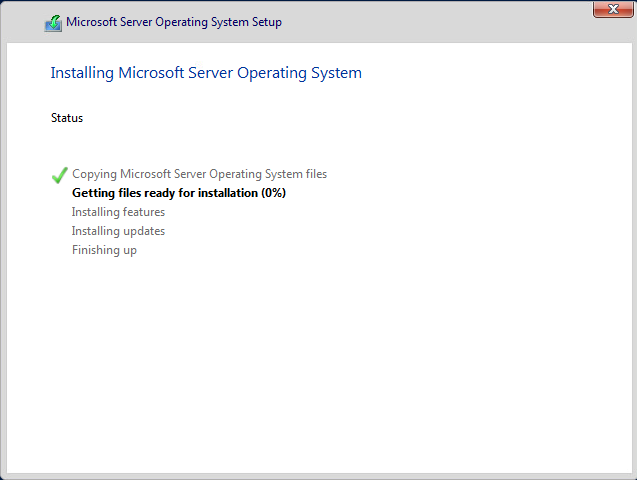Click the '(0%)' progress percentage
Screen dimensions: 637x480
point(273,193)
